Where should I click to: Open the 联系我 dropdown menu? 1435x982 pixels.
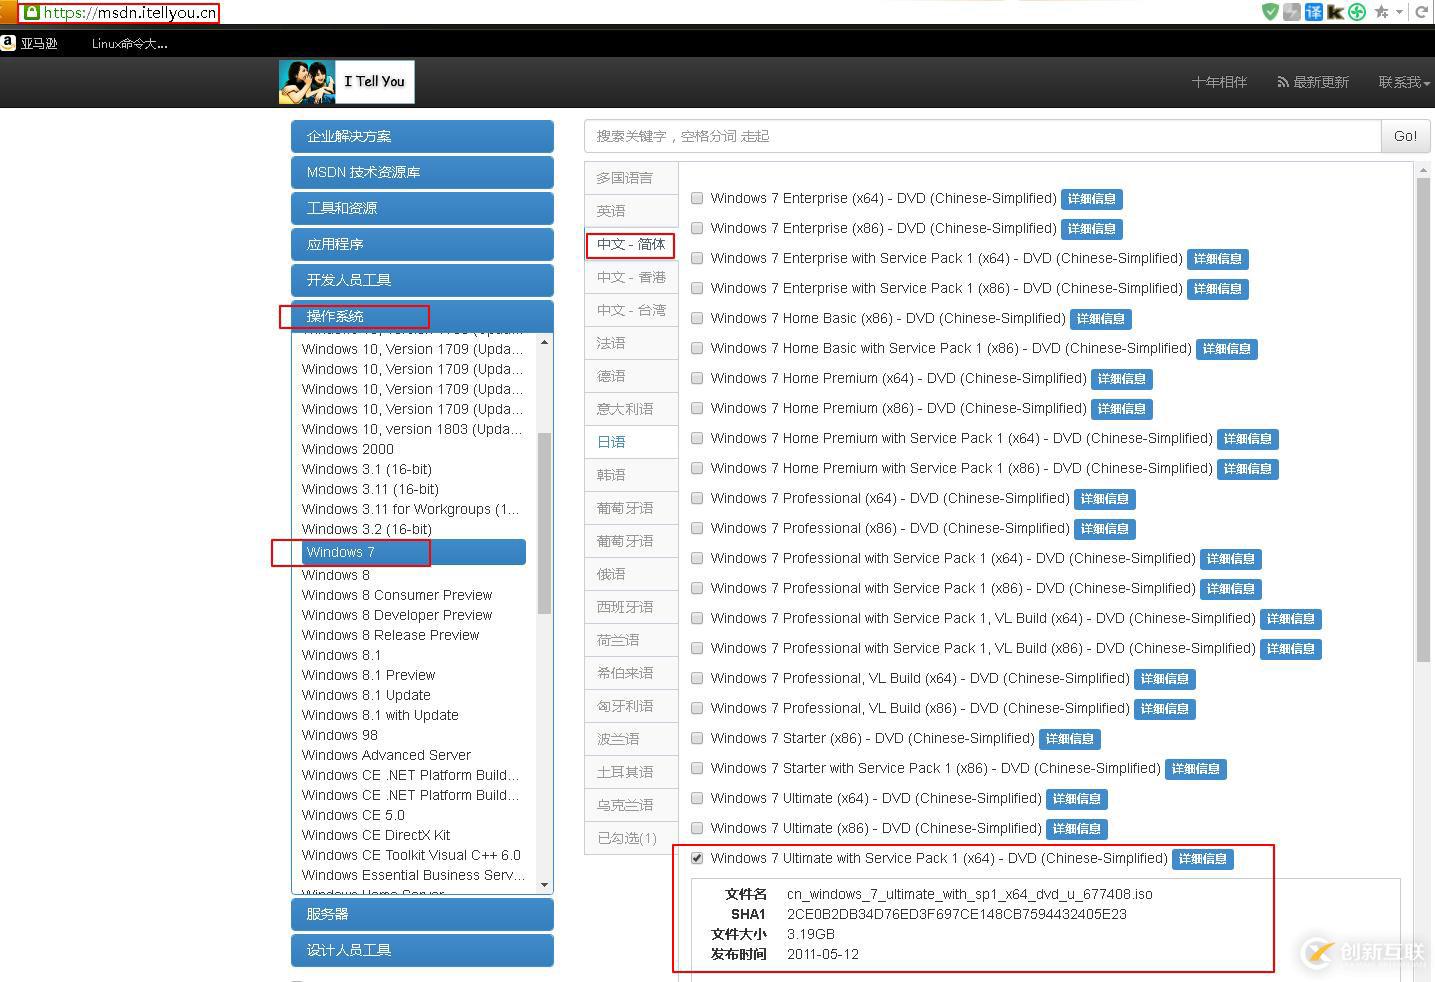coord(1404,82)
